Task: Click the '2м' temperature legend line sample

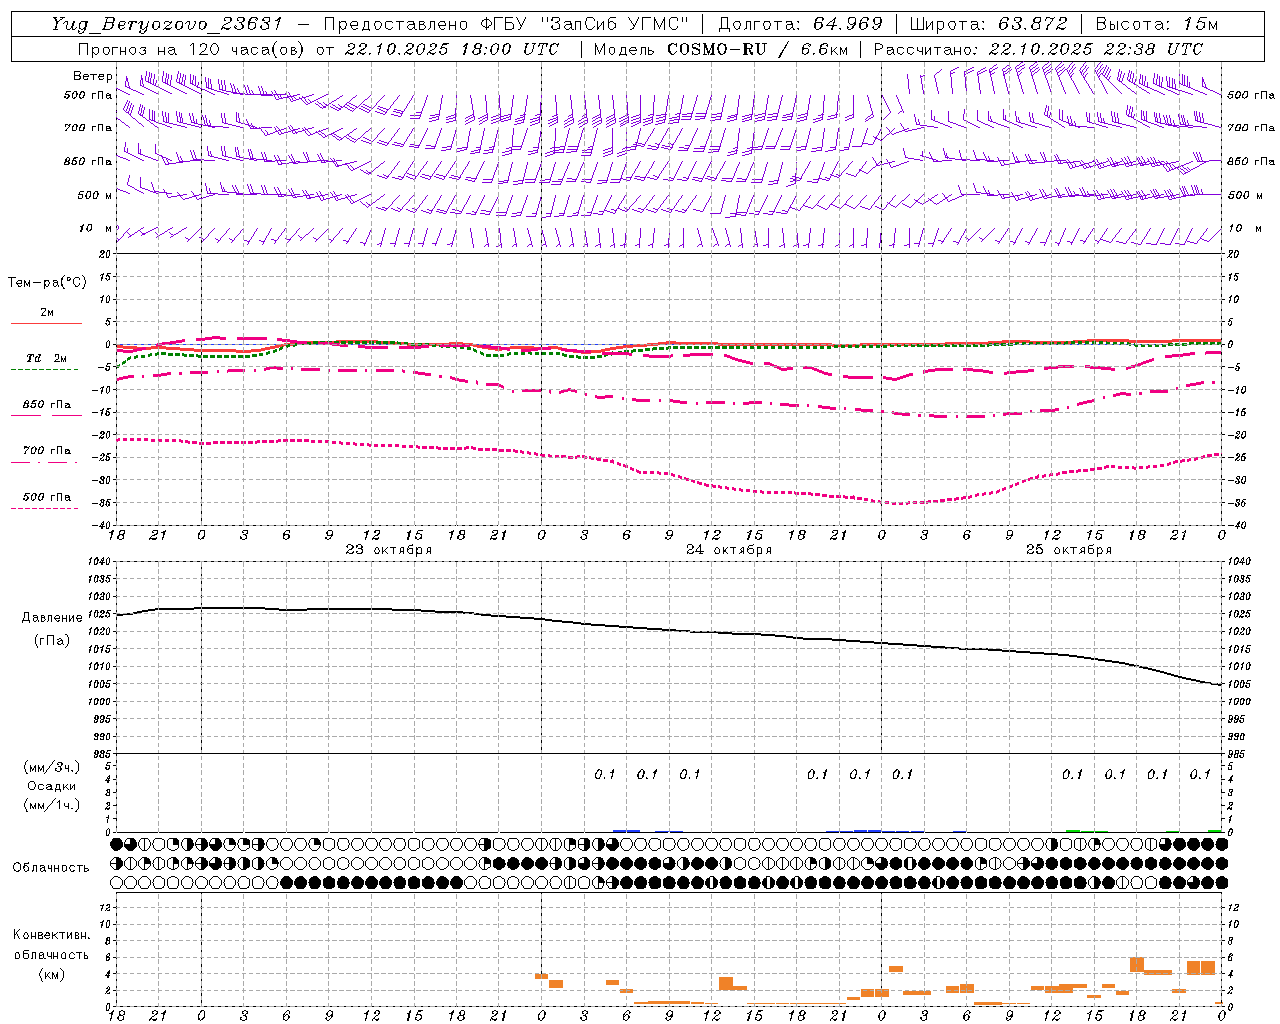Action: [x=46, y=323]
